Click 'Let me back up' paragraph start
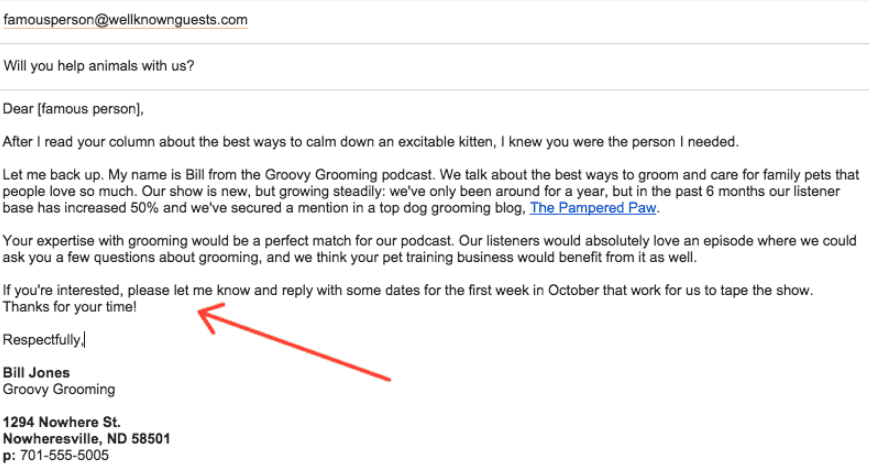The height and width of the screenshot is (468, 869). tap(52, 175)
